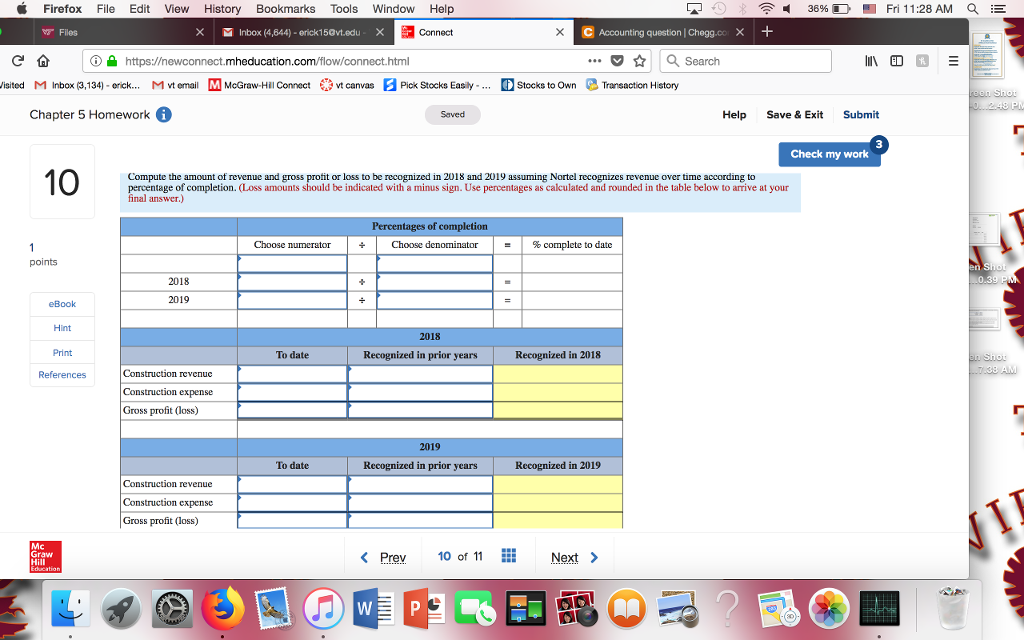
Task: Open the question grid navigator icon
Action: tap(509, 556)
